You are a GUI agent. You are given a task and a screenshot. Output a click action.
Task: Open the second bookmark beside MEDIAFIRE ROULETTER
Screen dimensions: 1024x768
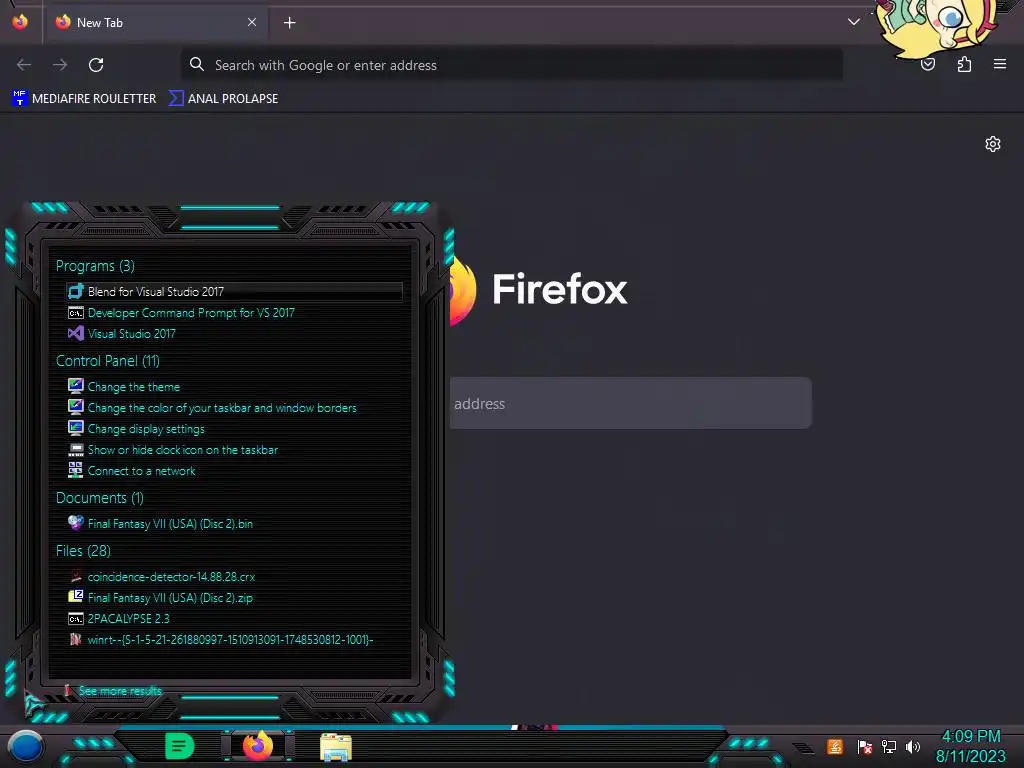pos(223,99)
